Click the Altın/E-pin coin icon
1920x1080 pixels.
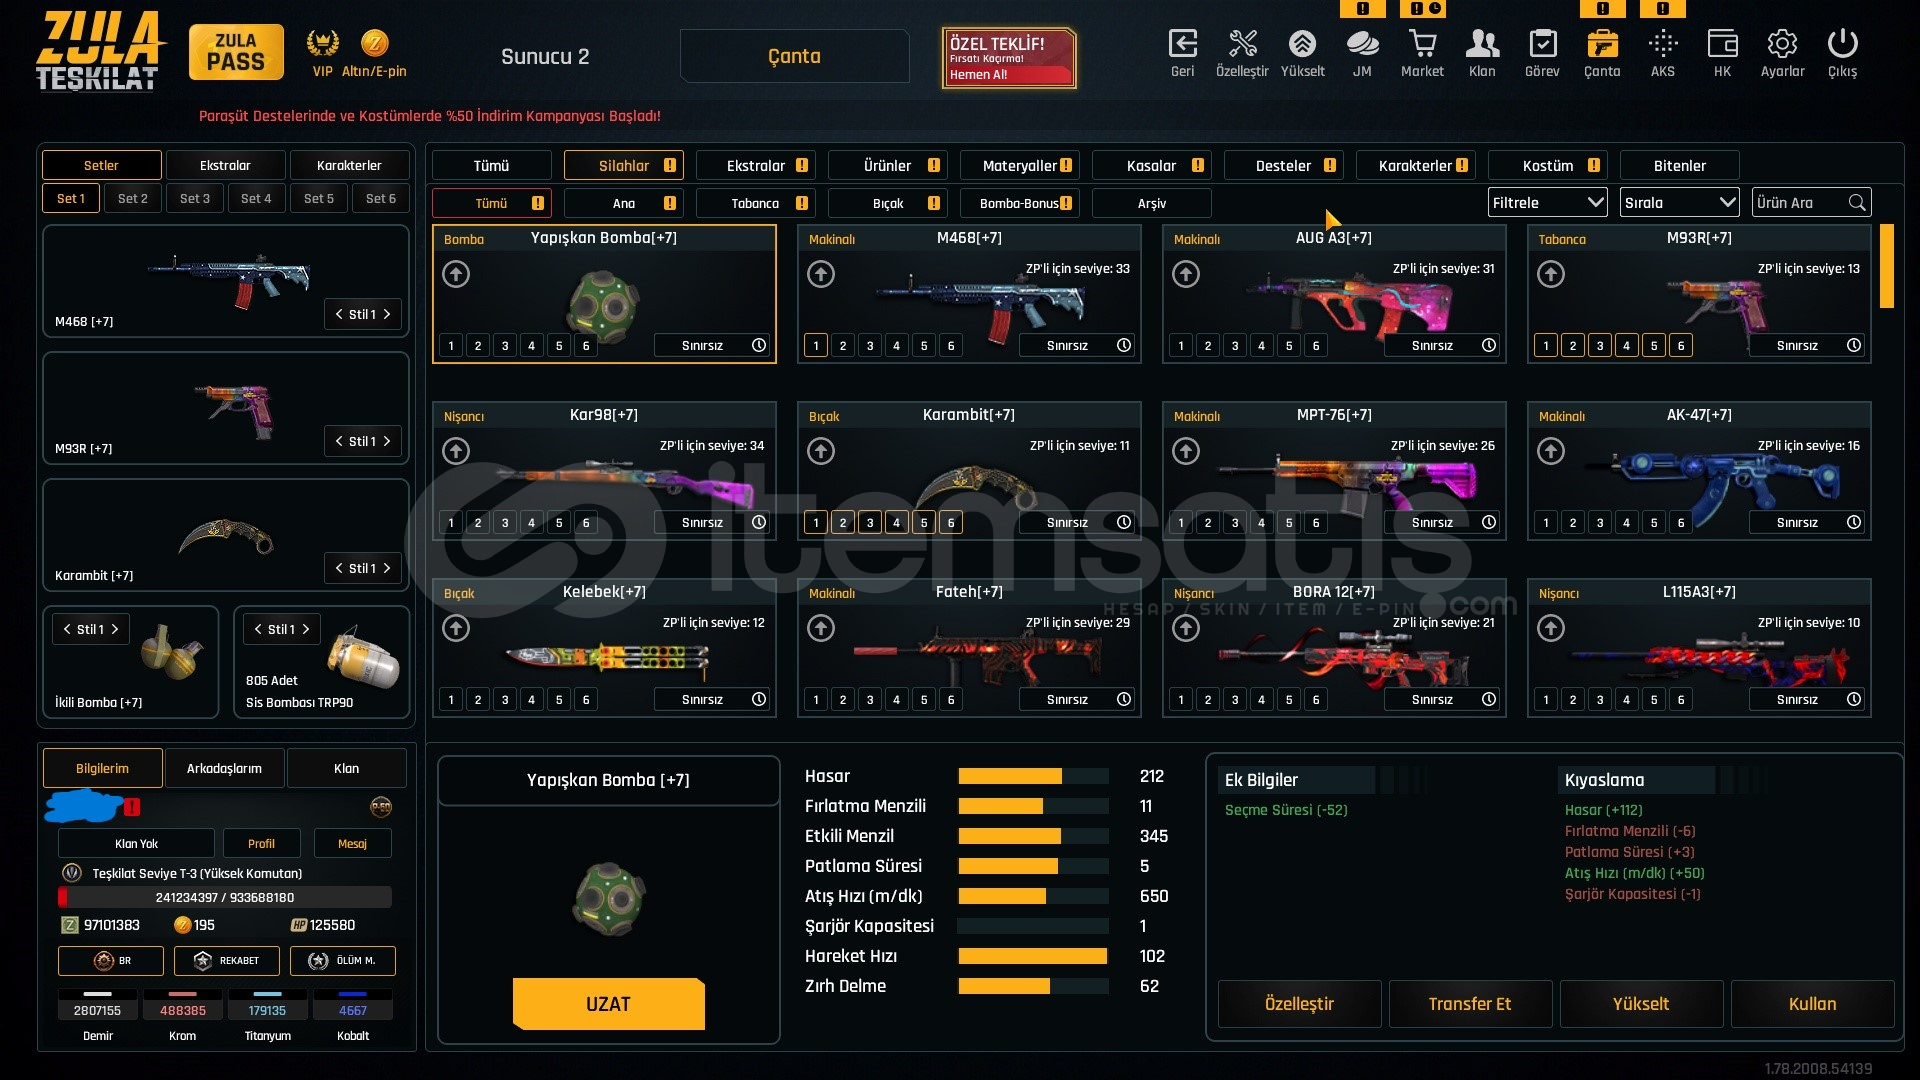point(374,43)
